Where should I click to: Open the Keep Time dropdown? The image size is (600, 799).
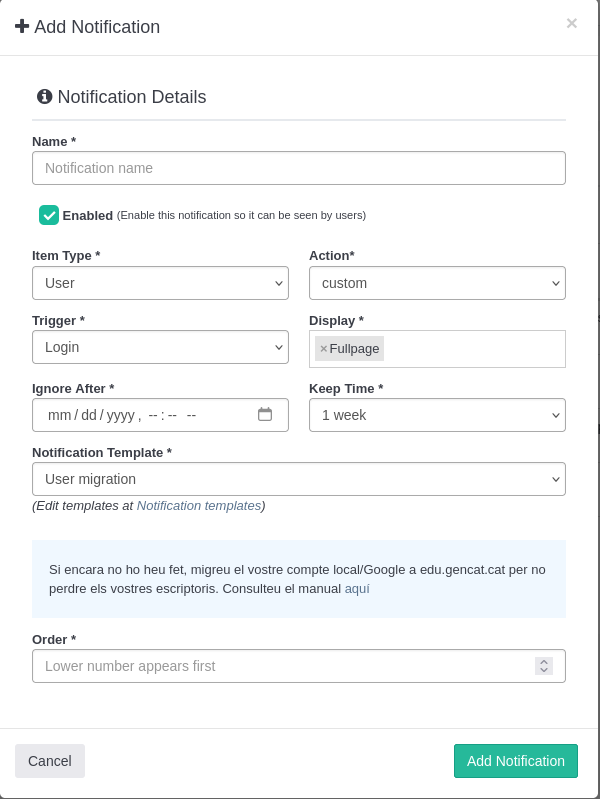click(x=437, y=415)
